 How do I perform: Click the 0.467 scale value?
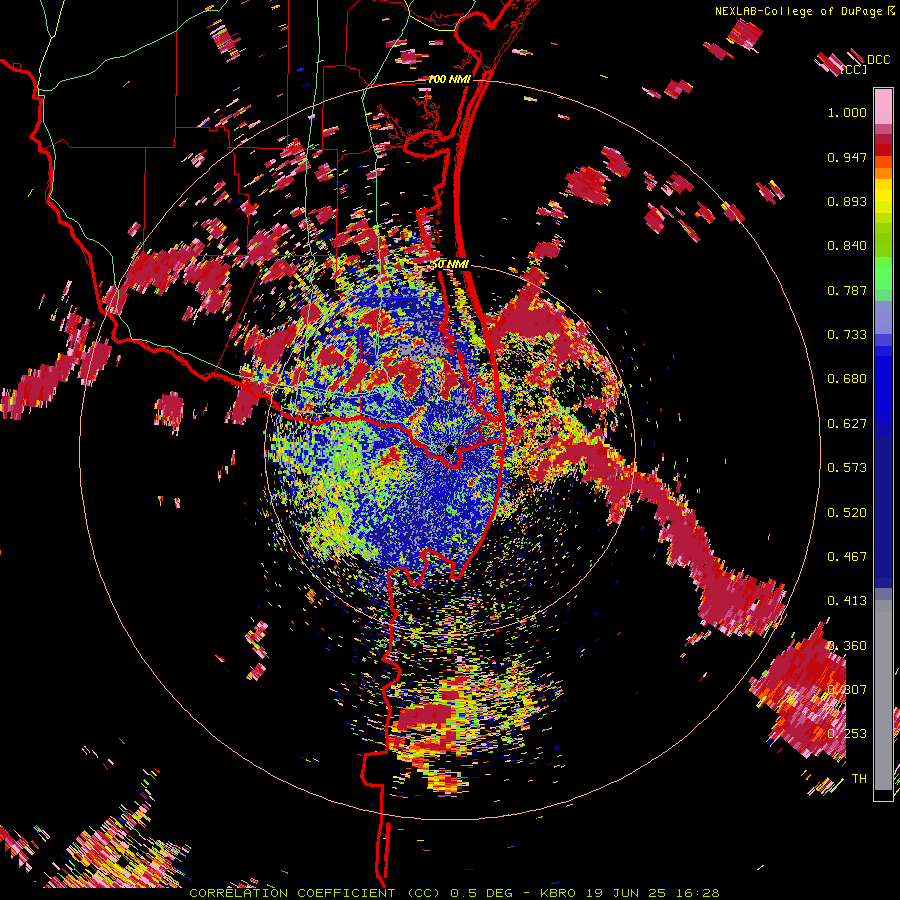point(847,557)
